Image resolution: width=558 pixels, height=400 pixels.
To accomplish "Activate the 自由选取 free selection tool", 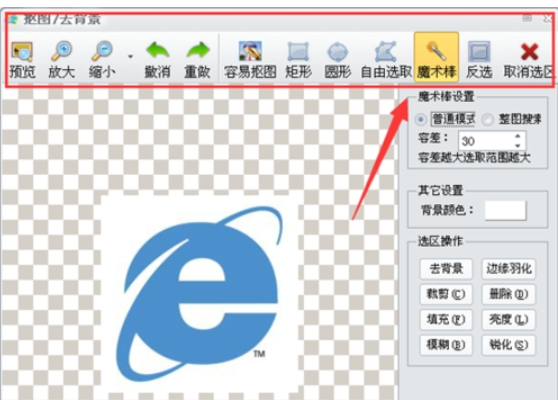I will click(386, 60).
